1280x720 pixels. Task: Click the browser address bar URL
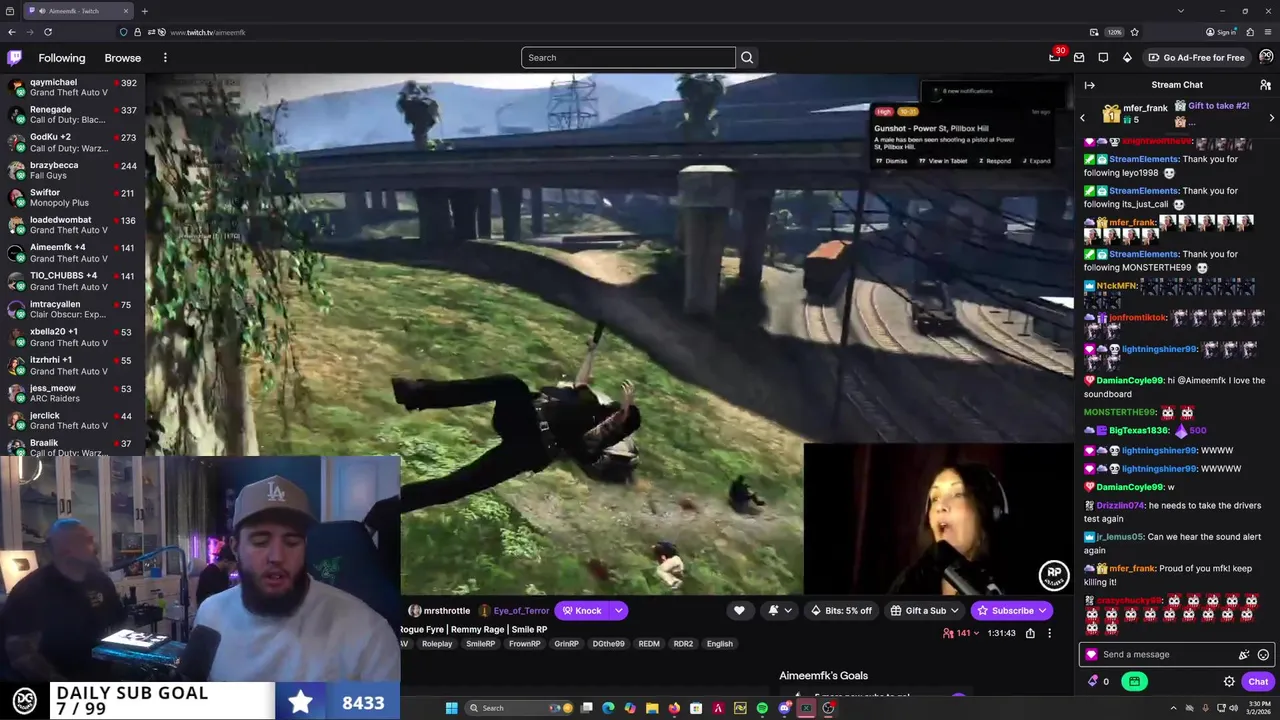[207, 32]
